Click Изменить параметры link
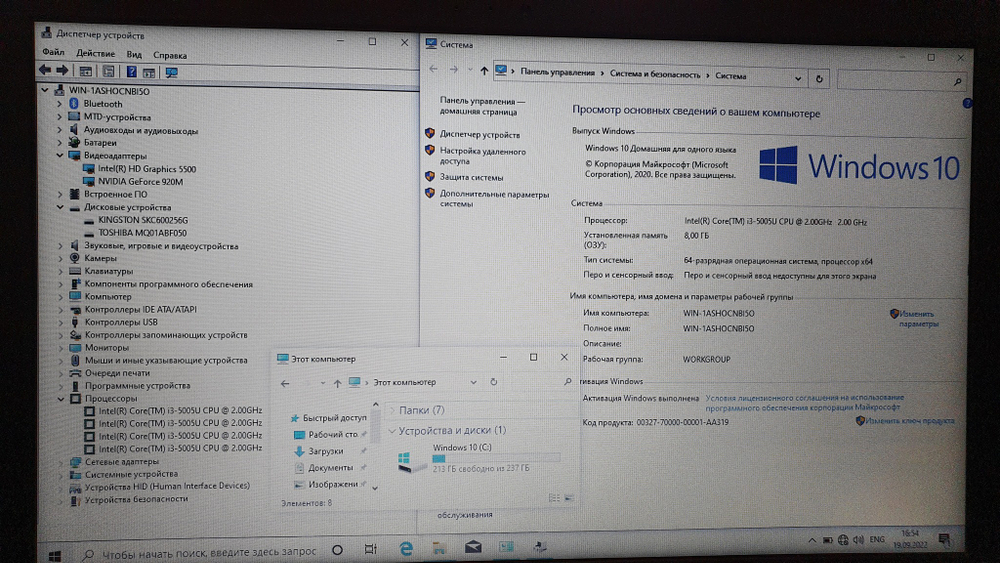The height and width of the screenshot is (563, 1000). (918, 319)
